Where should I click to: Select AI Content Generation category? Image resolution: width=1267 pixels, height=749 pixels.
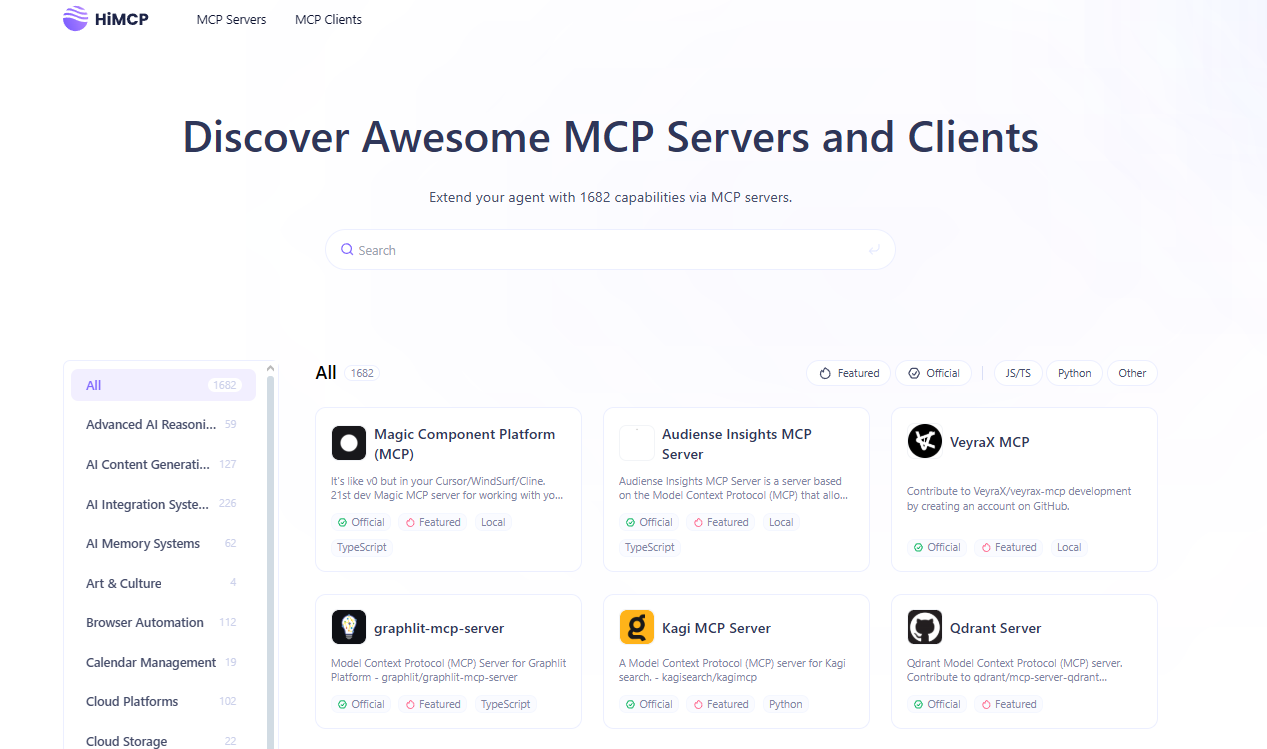pyautogui.click(x=163, y=464)
